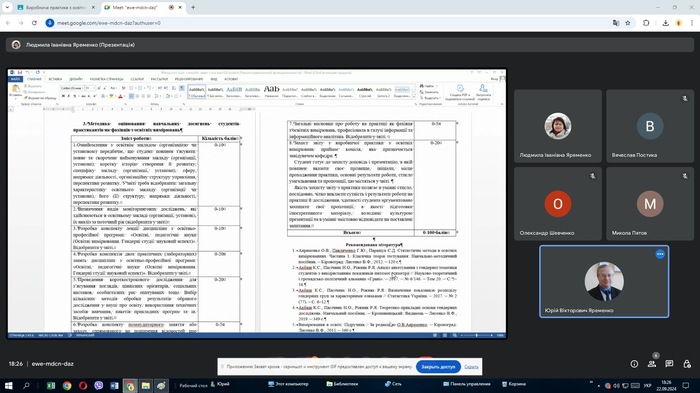Toggle the system volume speaker icon
The image size is (700, 393).
pyautogui.click(x=617, y=385)
